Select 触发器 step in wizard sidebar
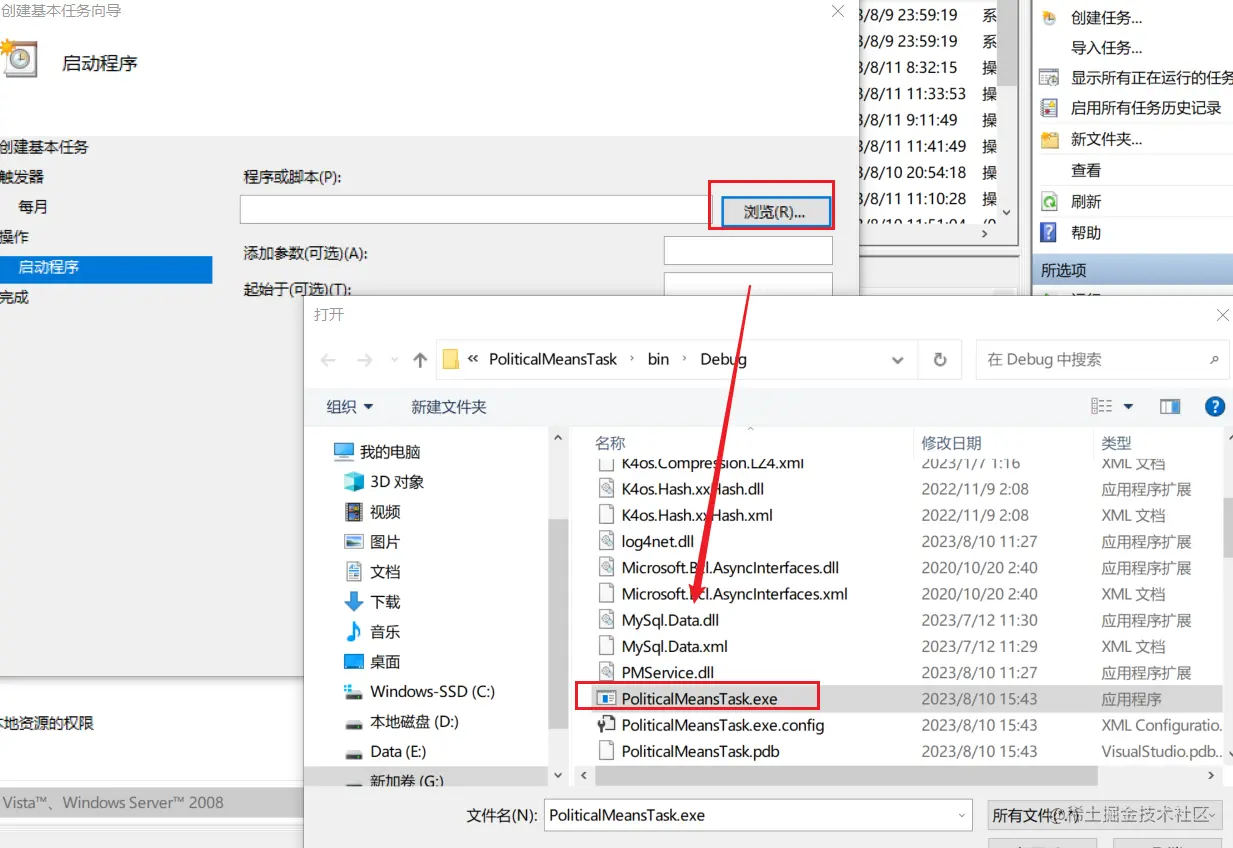This screenshot has width=1233, height=848. pos(22,177)
